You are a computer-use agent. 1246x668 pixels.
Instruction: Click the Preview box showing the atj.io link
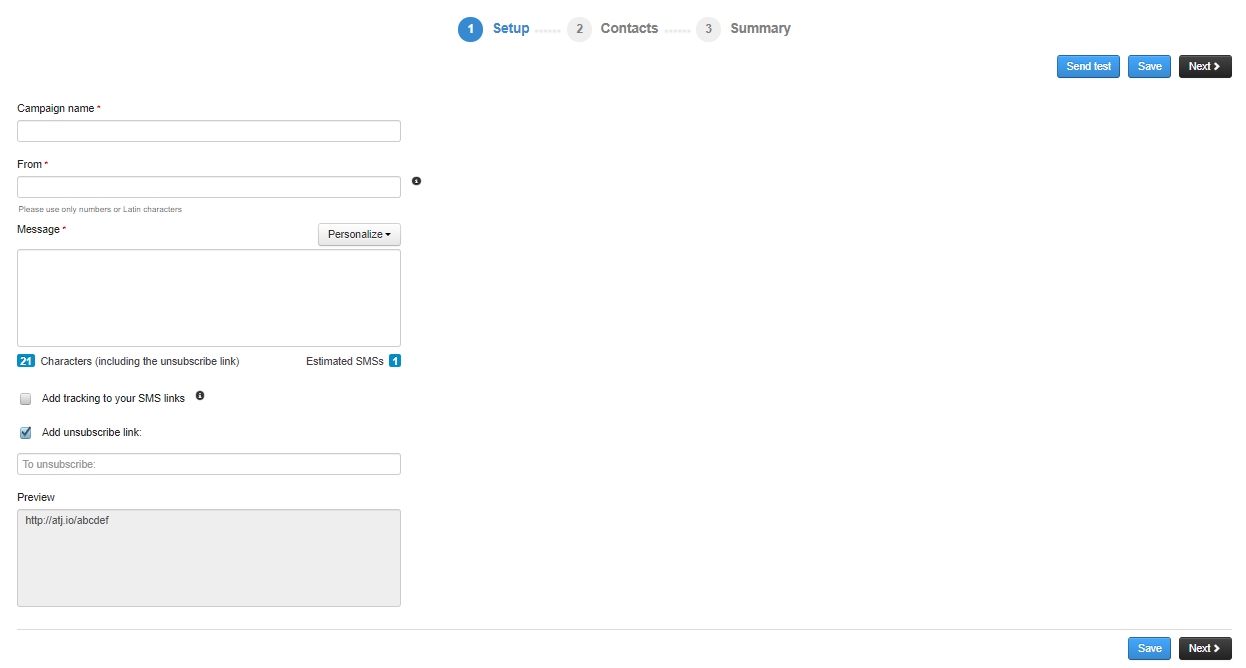(x=209, y=558)
